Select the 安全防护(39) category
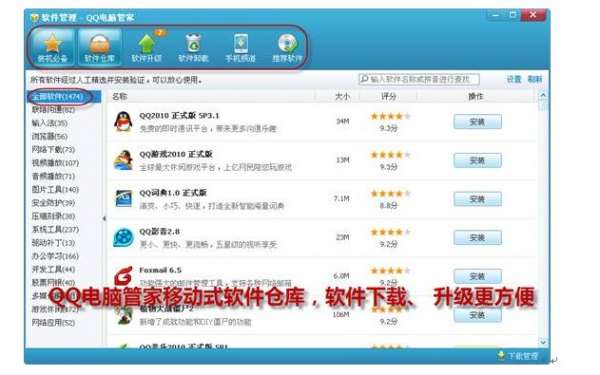600x375 pixels. tap(53, 203)
